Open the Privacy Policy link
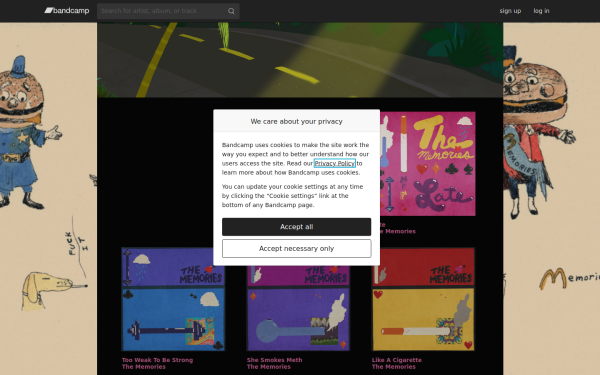This screenshot has width=600, height=375. (334, 163)
